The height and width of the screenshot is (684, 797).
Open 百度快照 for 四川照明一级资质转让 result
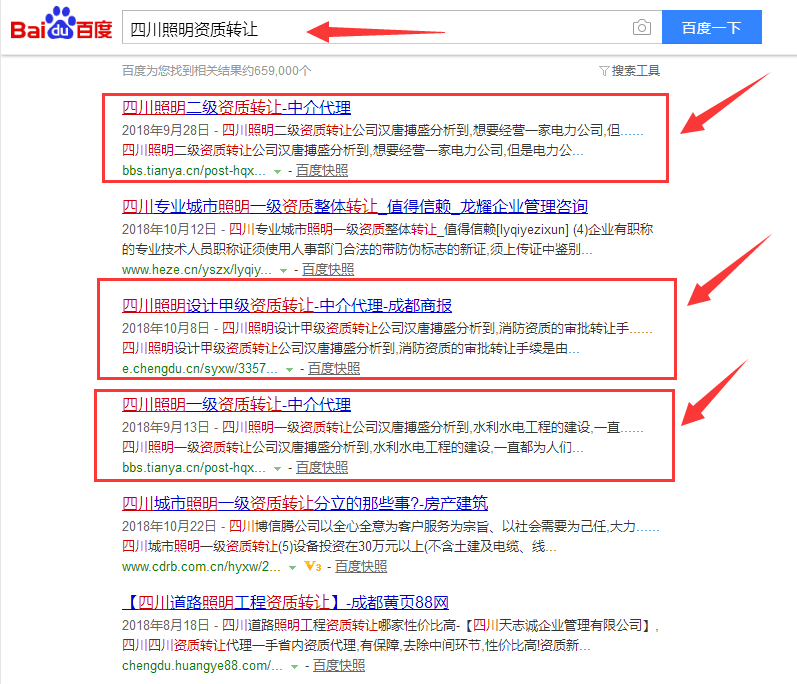(x=322, y=468)
